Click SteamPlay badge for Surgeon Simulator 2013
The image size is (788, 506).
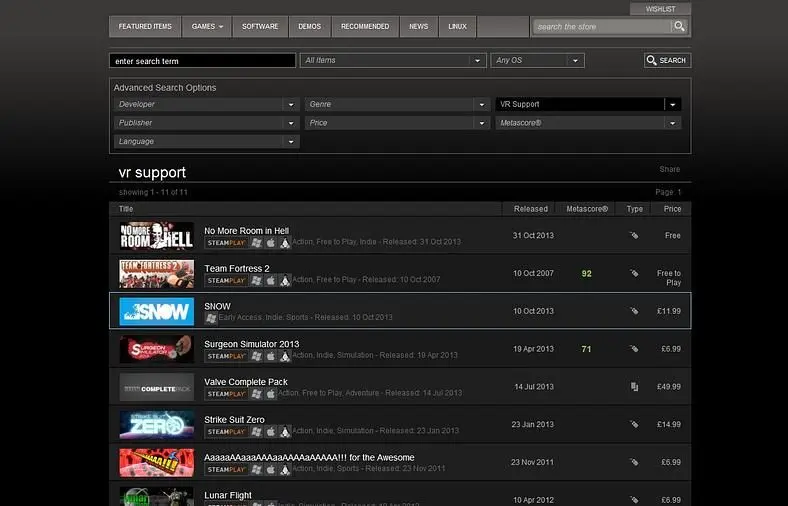pos(226,356)
